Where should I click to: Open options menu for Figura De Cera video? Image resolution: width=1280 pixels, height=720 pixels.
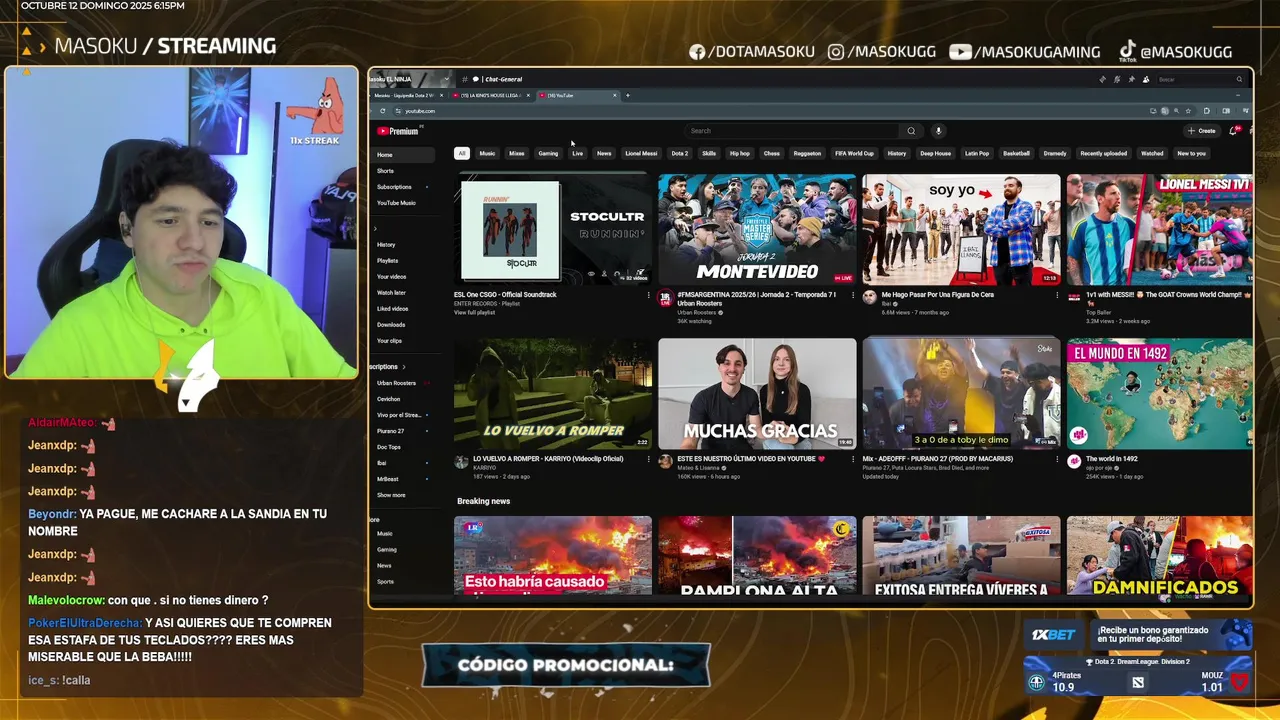coord(1057,295)
